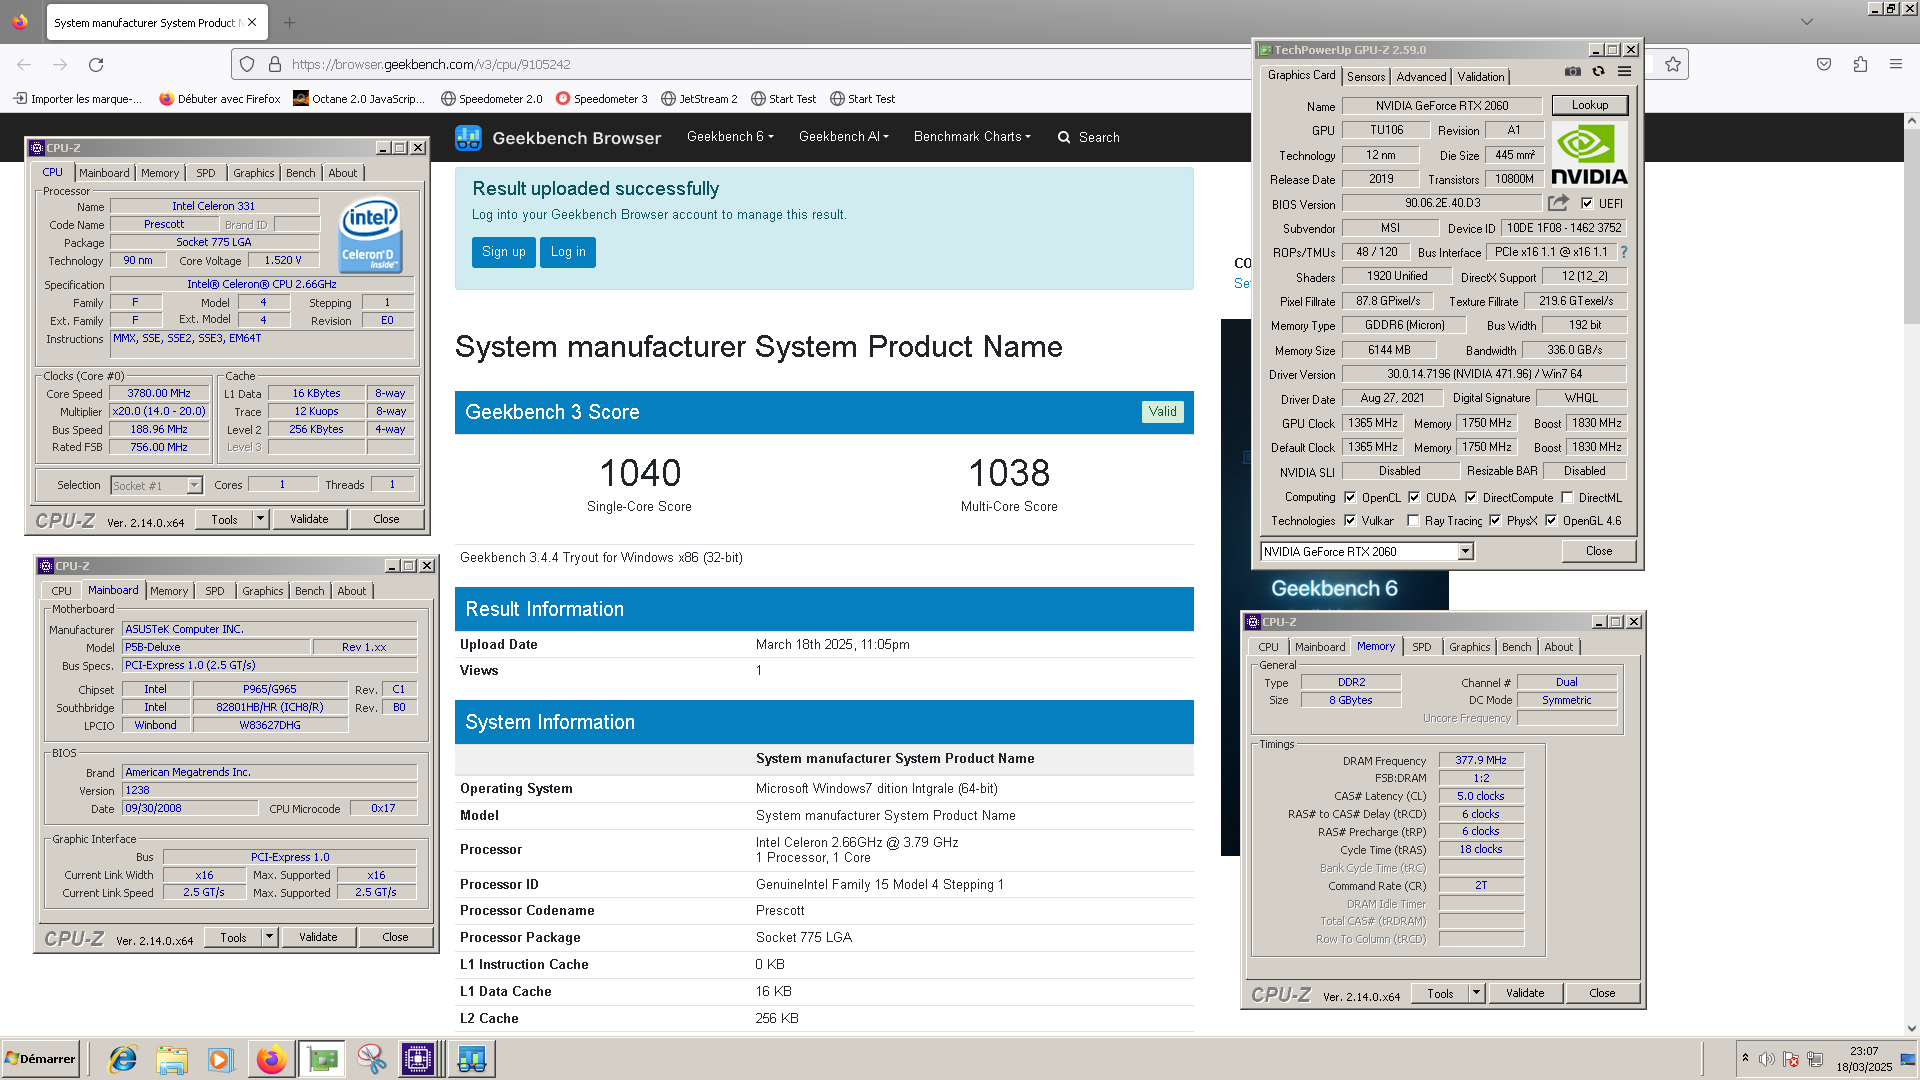This screenshot has width=1920, height=1080.
Task: Toggle the Vulkan checkbox
Action: (1350, 520)
